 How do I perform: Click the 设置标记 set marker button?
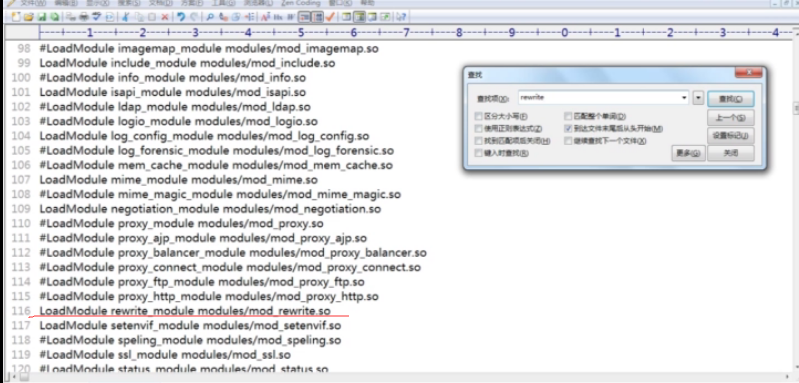coord(730,136)
